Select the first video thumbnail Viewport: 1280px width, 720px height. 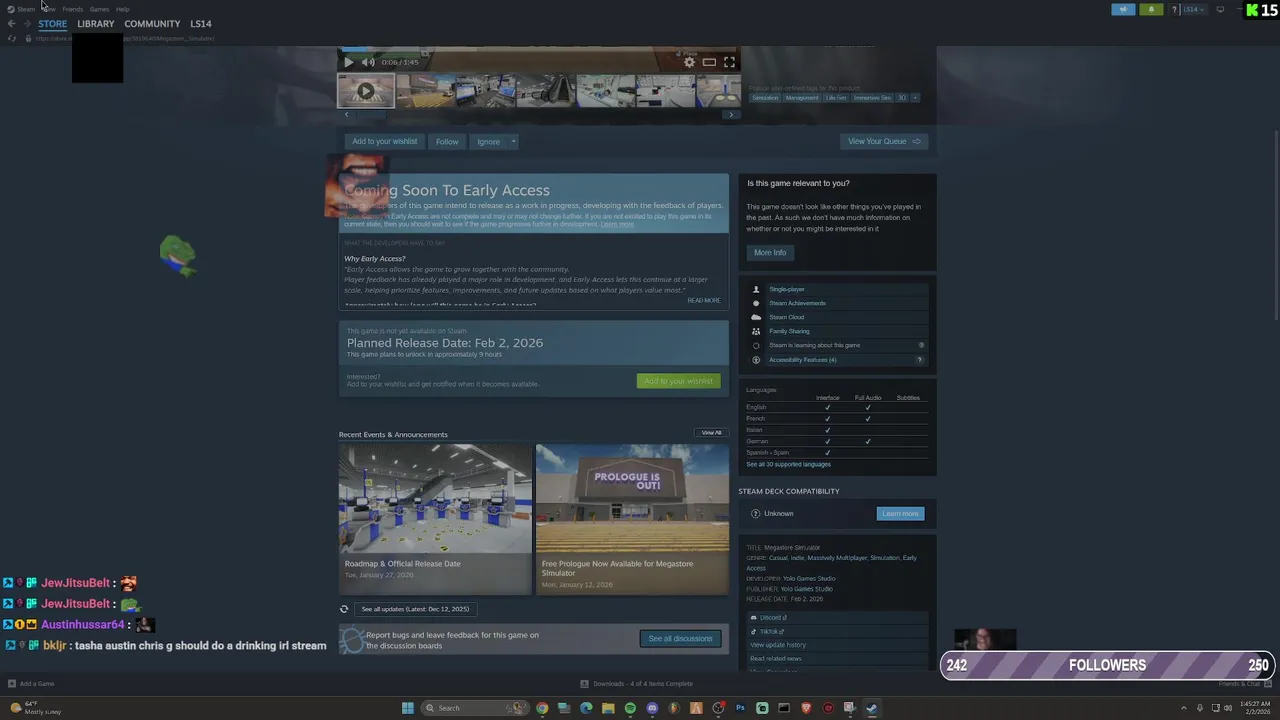coord(365,91)
